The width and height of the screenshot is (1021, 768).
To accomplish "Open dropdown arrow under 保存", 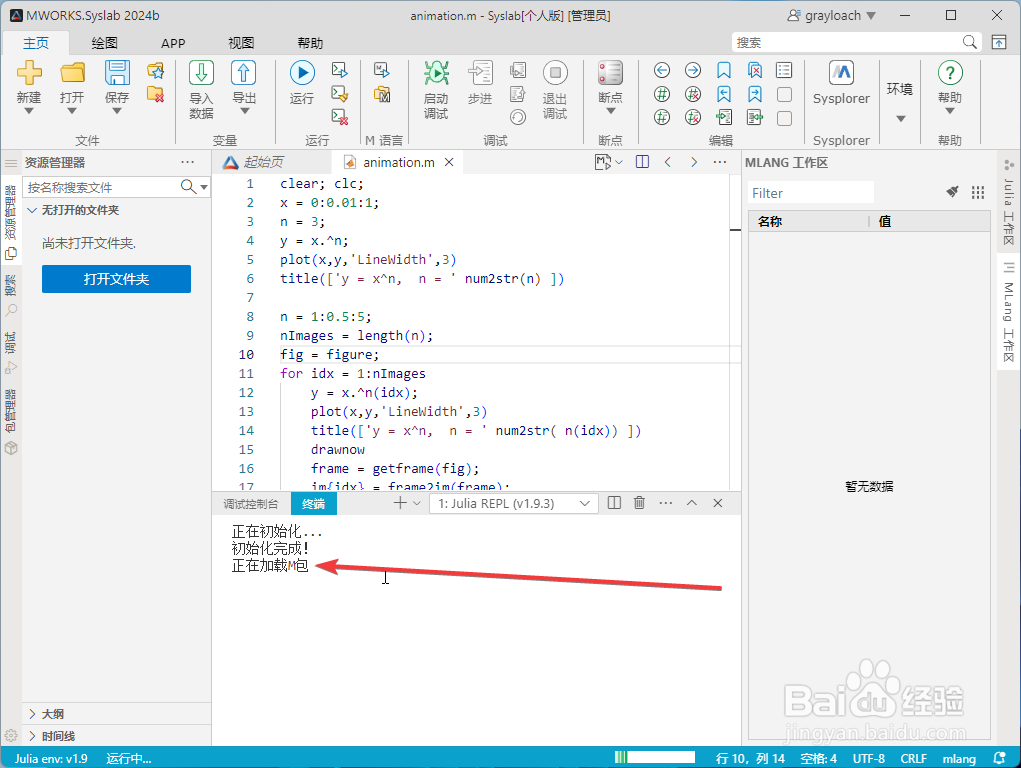I will pyautogui.click(x=117, y=111).
